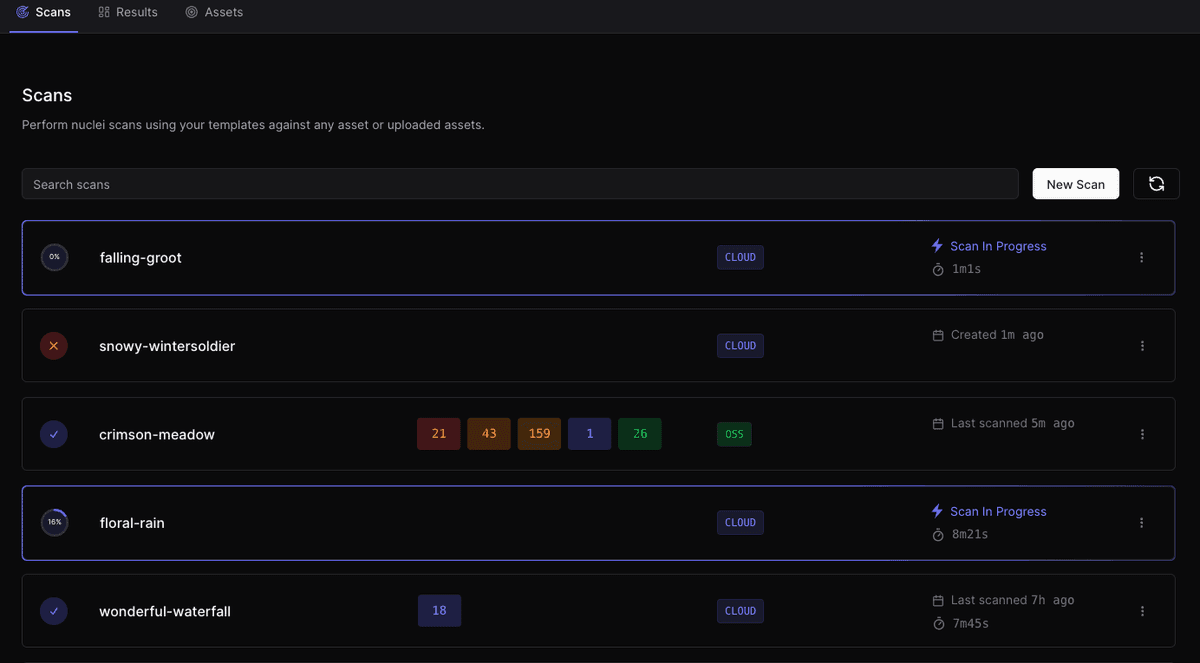The image size is (1200, 663).
Task: Click the 0% progress circle on falling-groot
Action: click(x=54, y=257)
